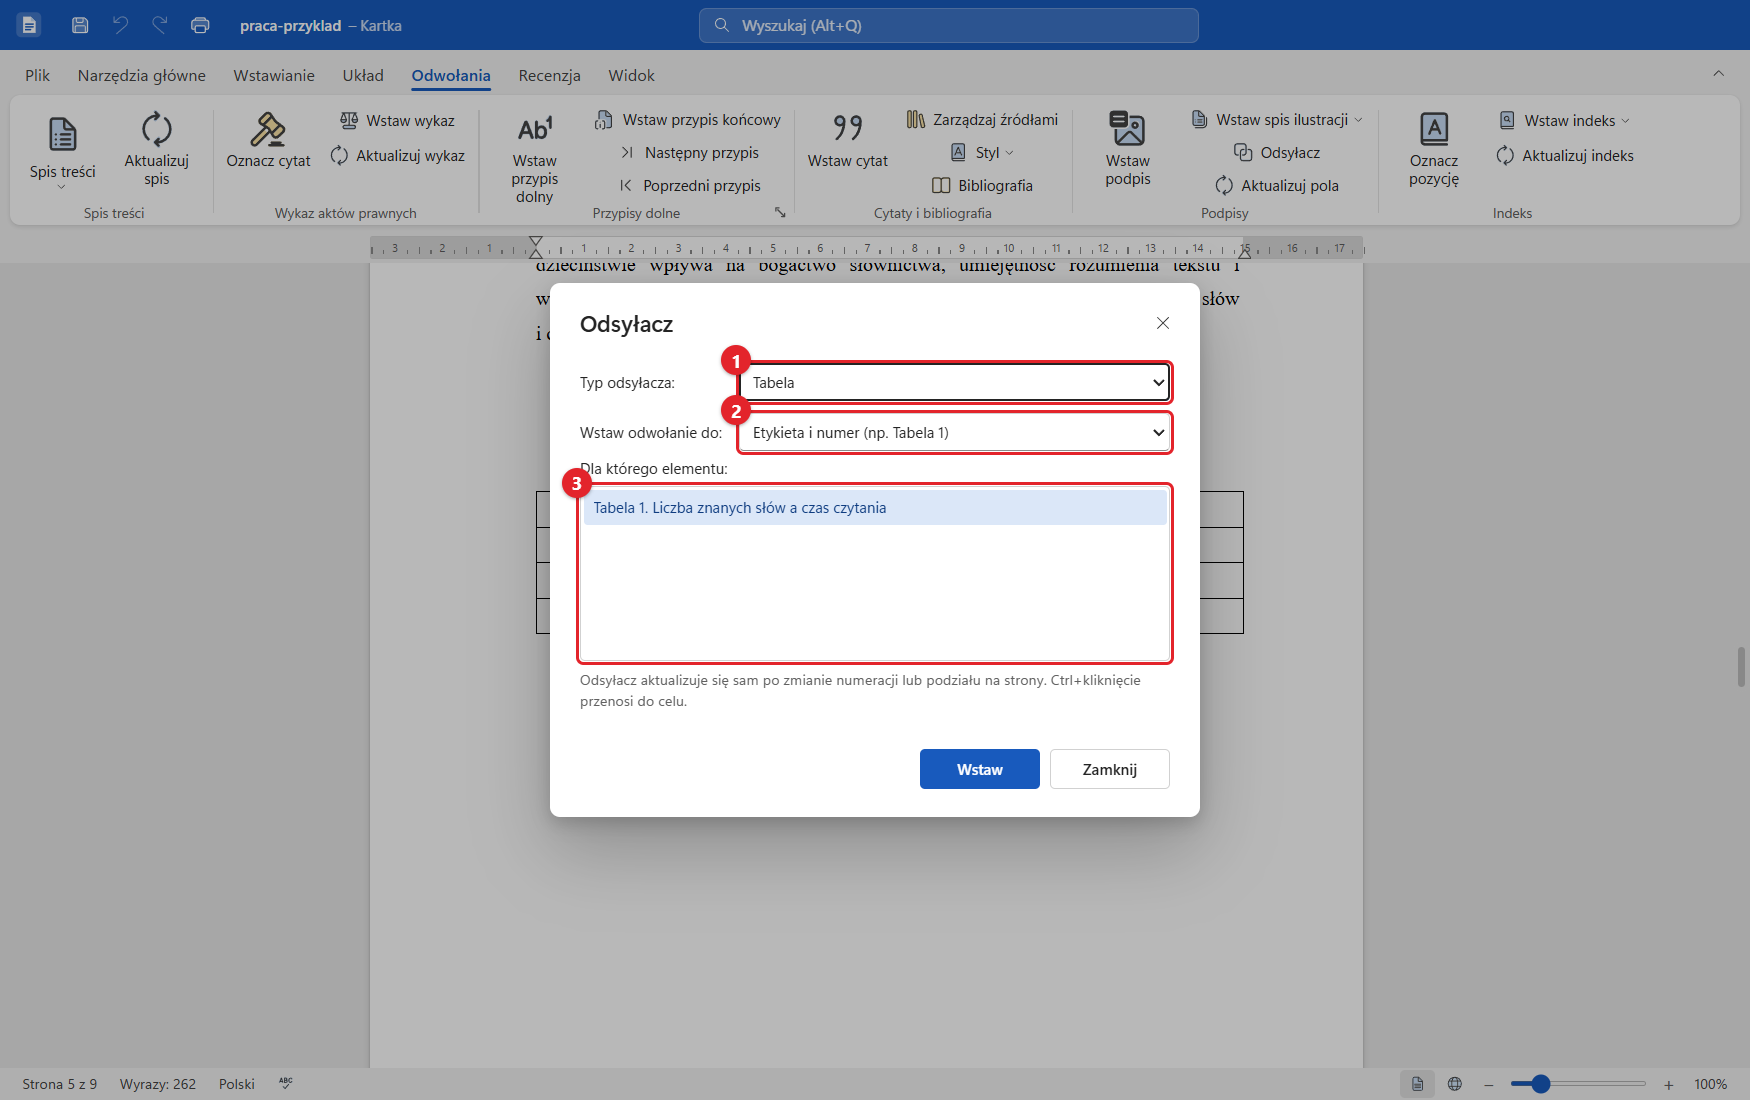The width and height of the screenshot is (1750, 1100).
Task: Click the Wstaw cytat quotation icon
Action: 848,128
